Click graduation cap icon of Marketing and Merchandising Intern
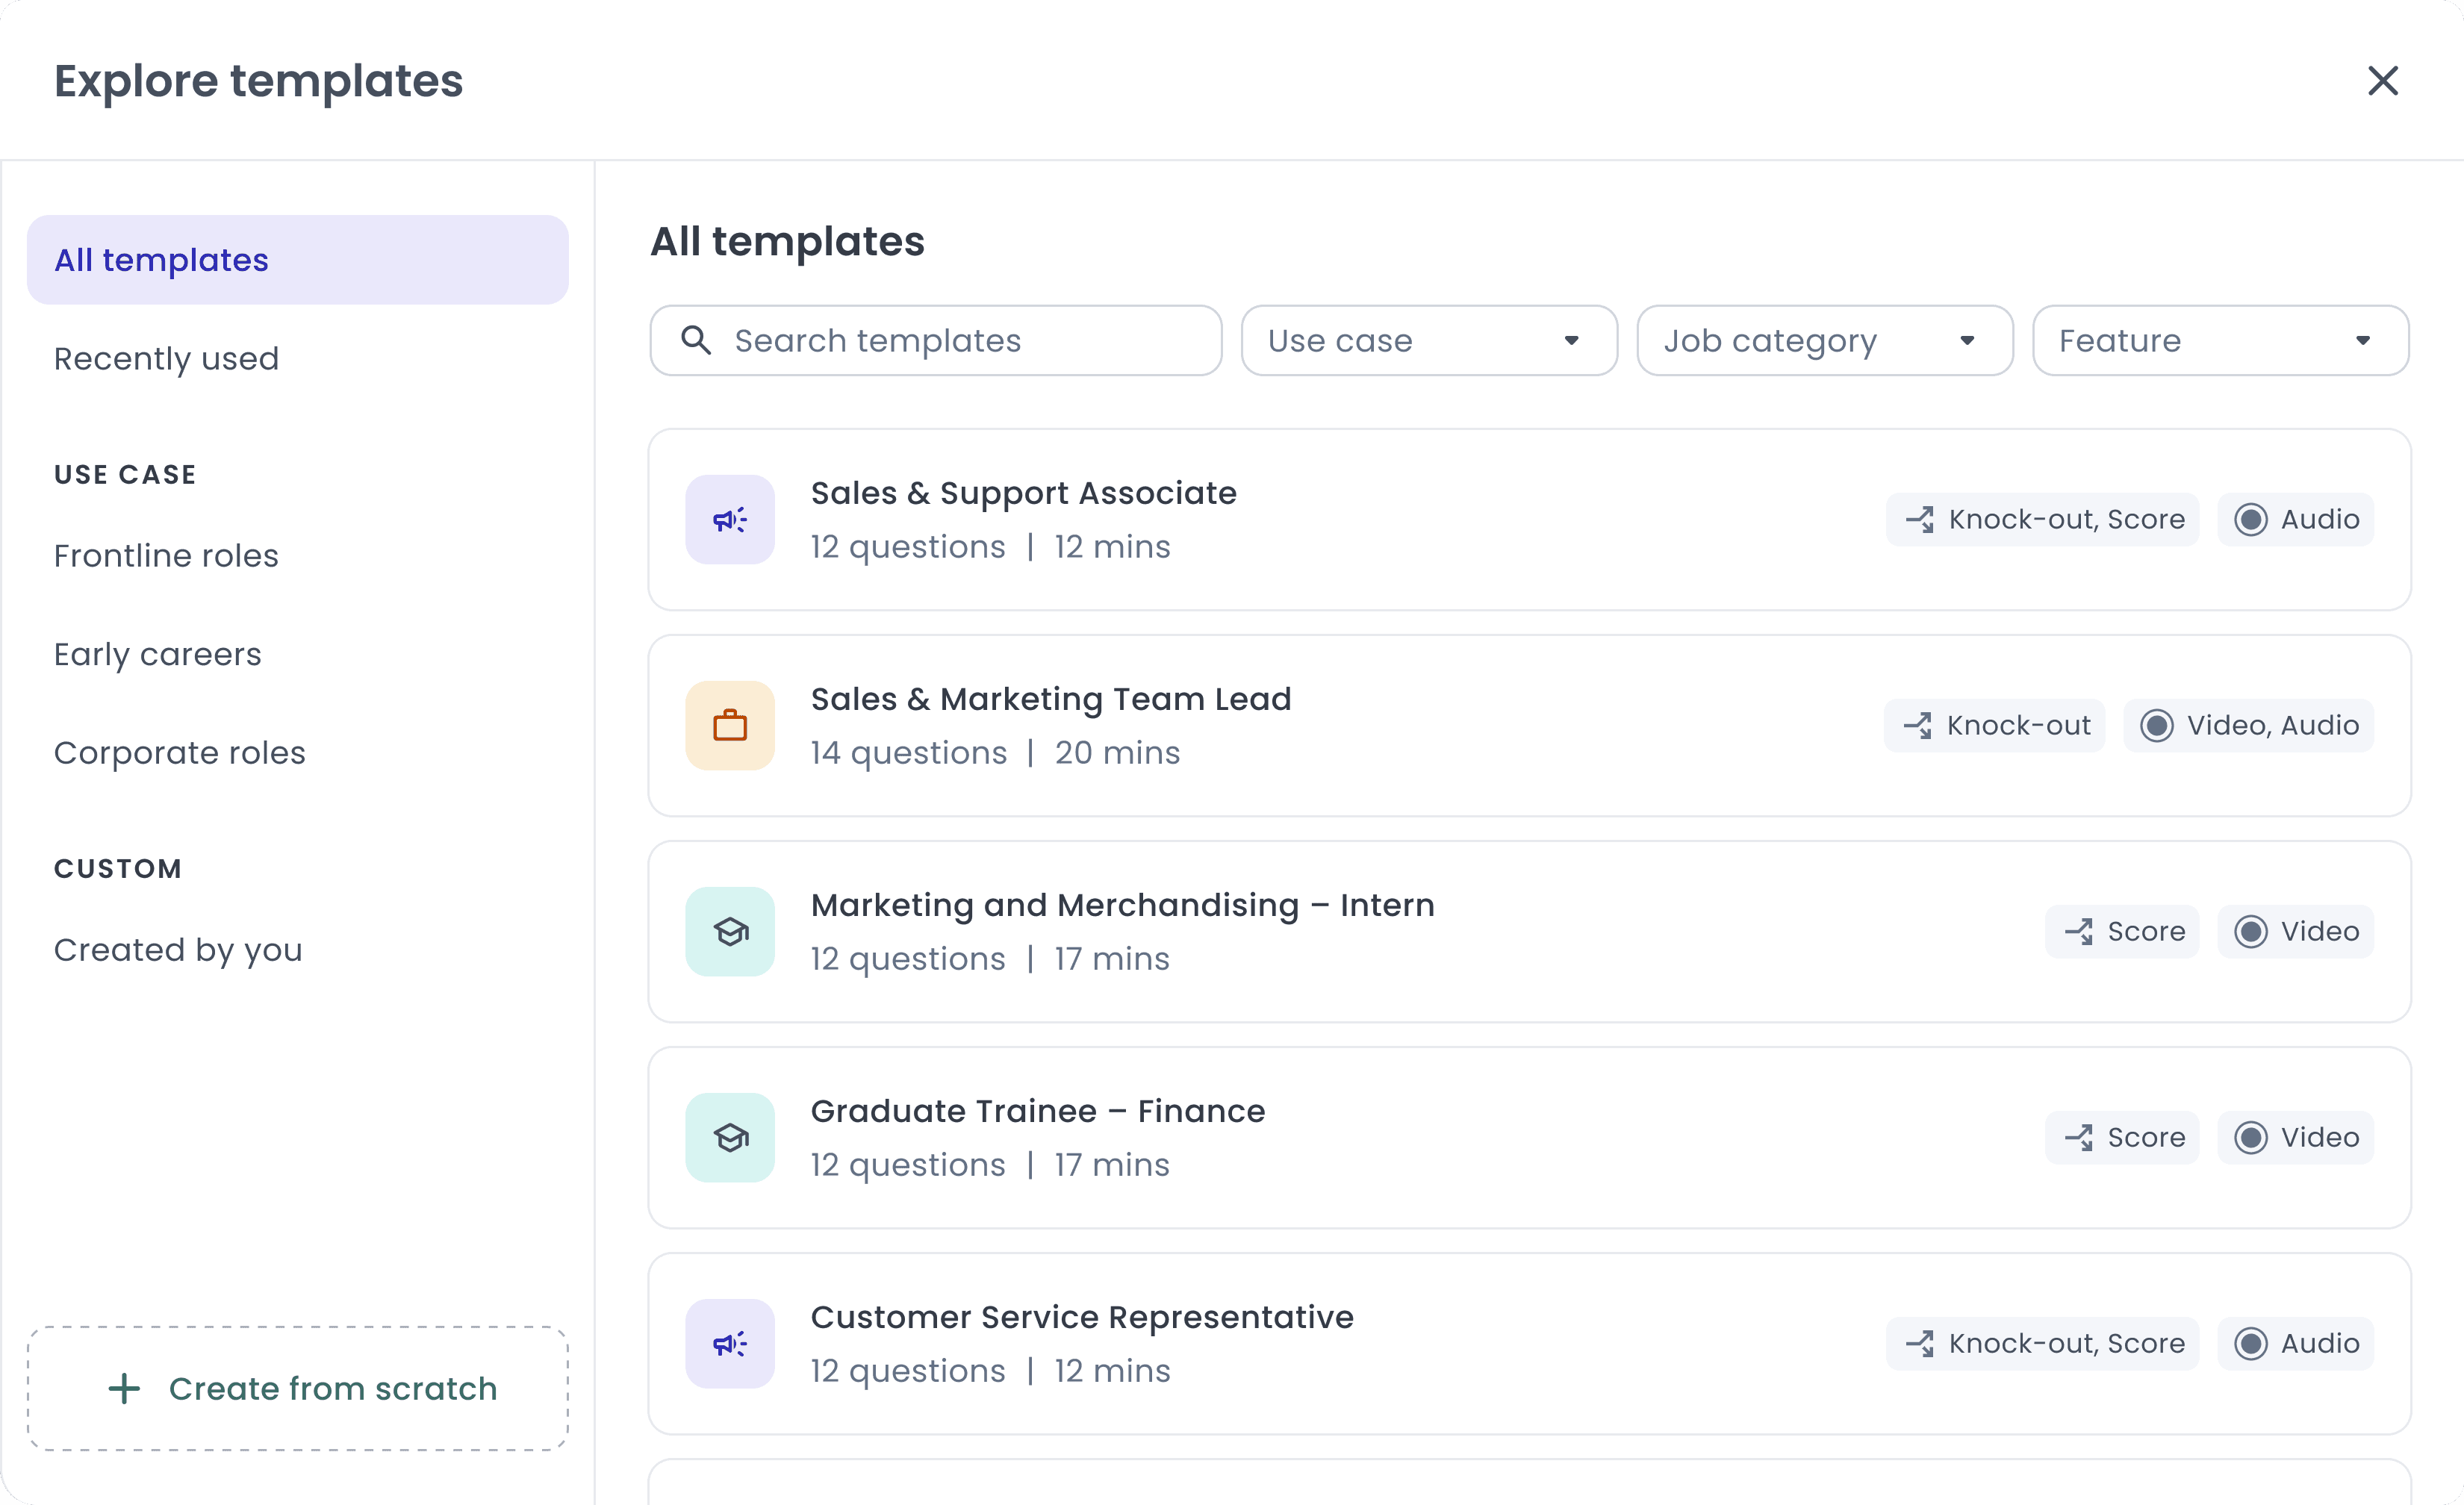Image resolution: width=2464 pixels, height=1505 pixels. click(x=729, y=931)
